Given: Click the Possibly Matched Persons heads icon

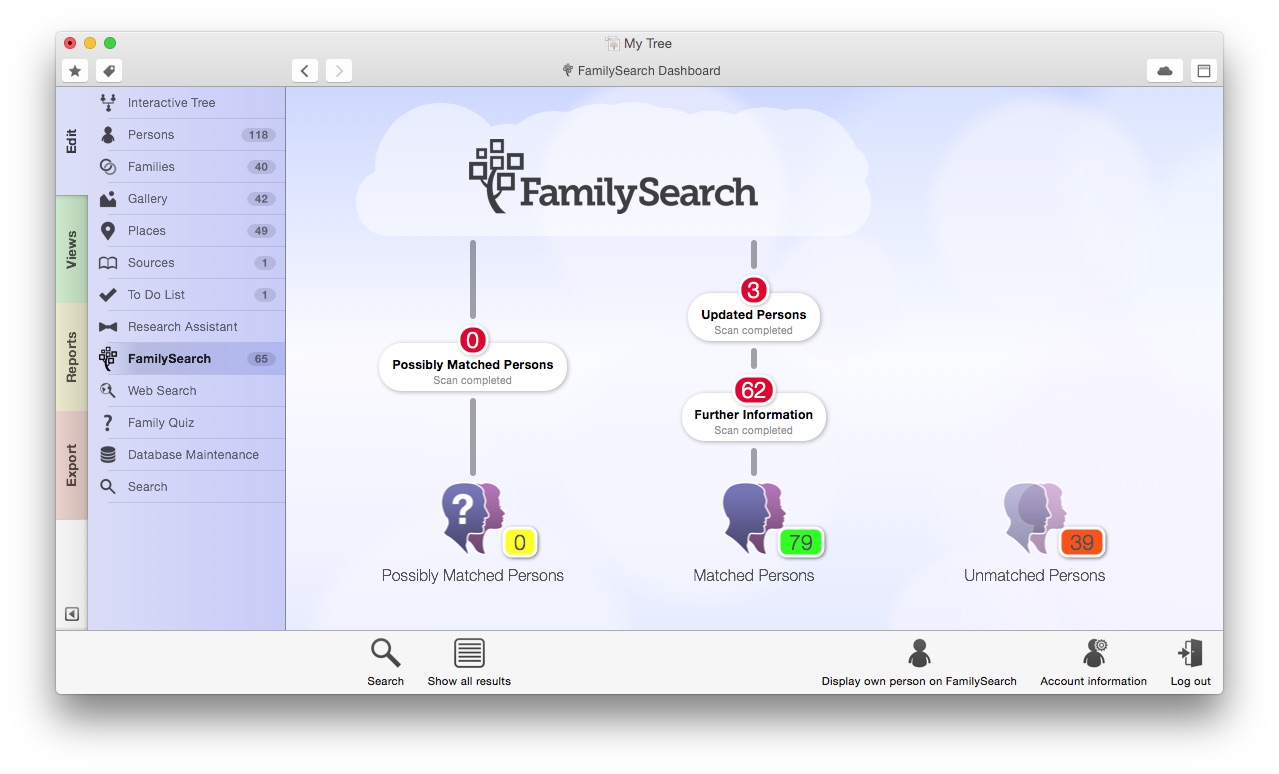Looking at the screenshot, I should point(473,517).
